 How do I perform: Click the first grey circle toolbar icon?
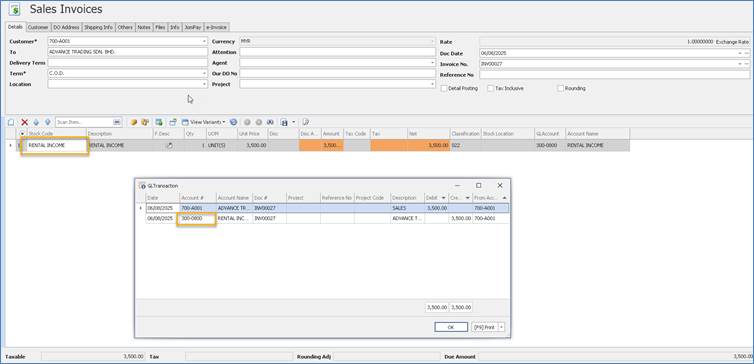(247, 123)
